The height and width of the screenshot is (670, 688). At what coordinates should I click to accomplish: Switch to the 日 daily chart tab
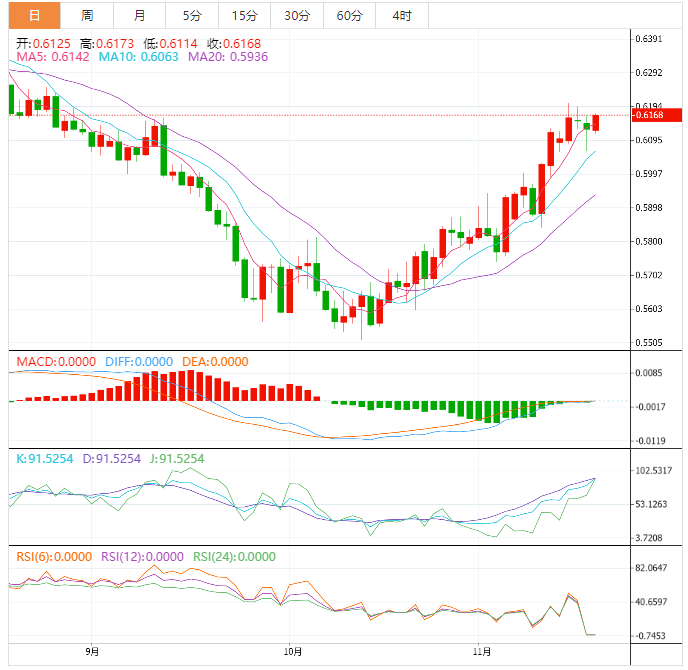point(35,15)
